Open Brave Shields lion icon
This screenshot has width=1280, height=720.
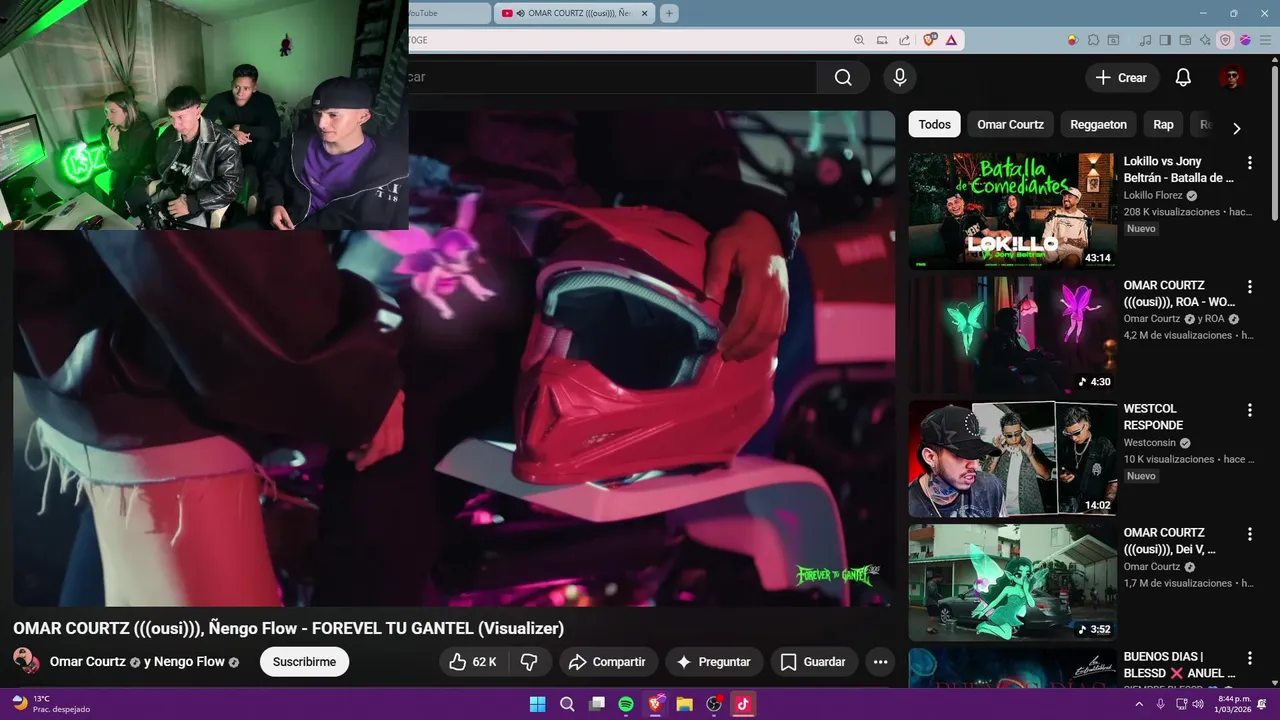pos(930,40)
